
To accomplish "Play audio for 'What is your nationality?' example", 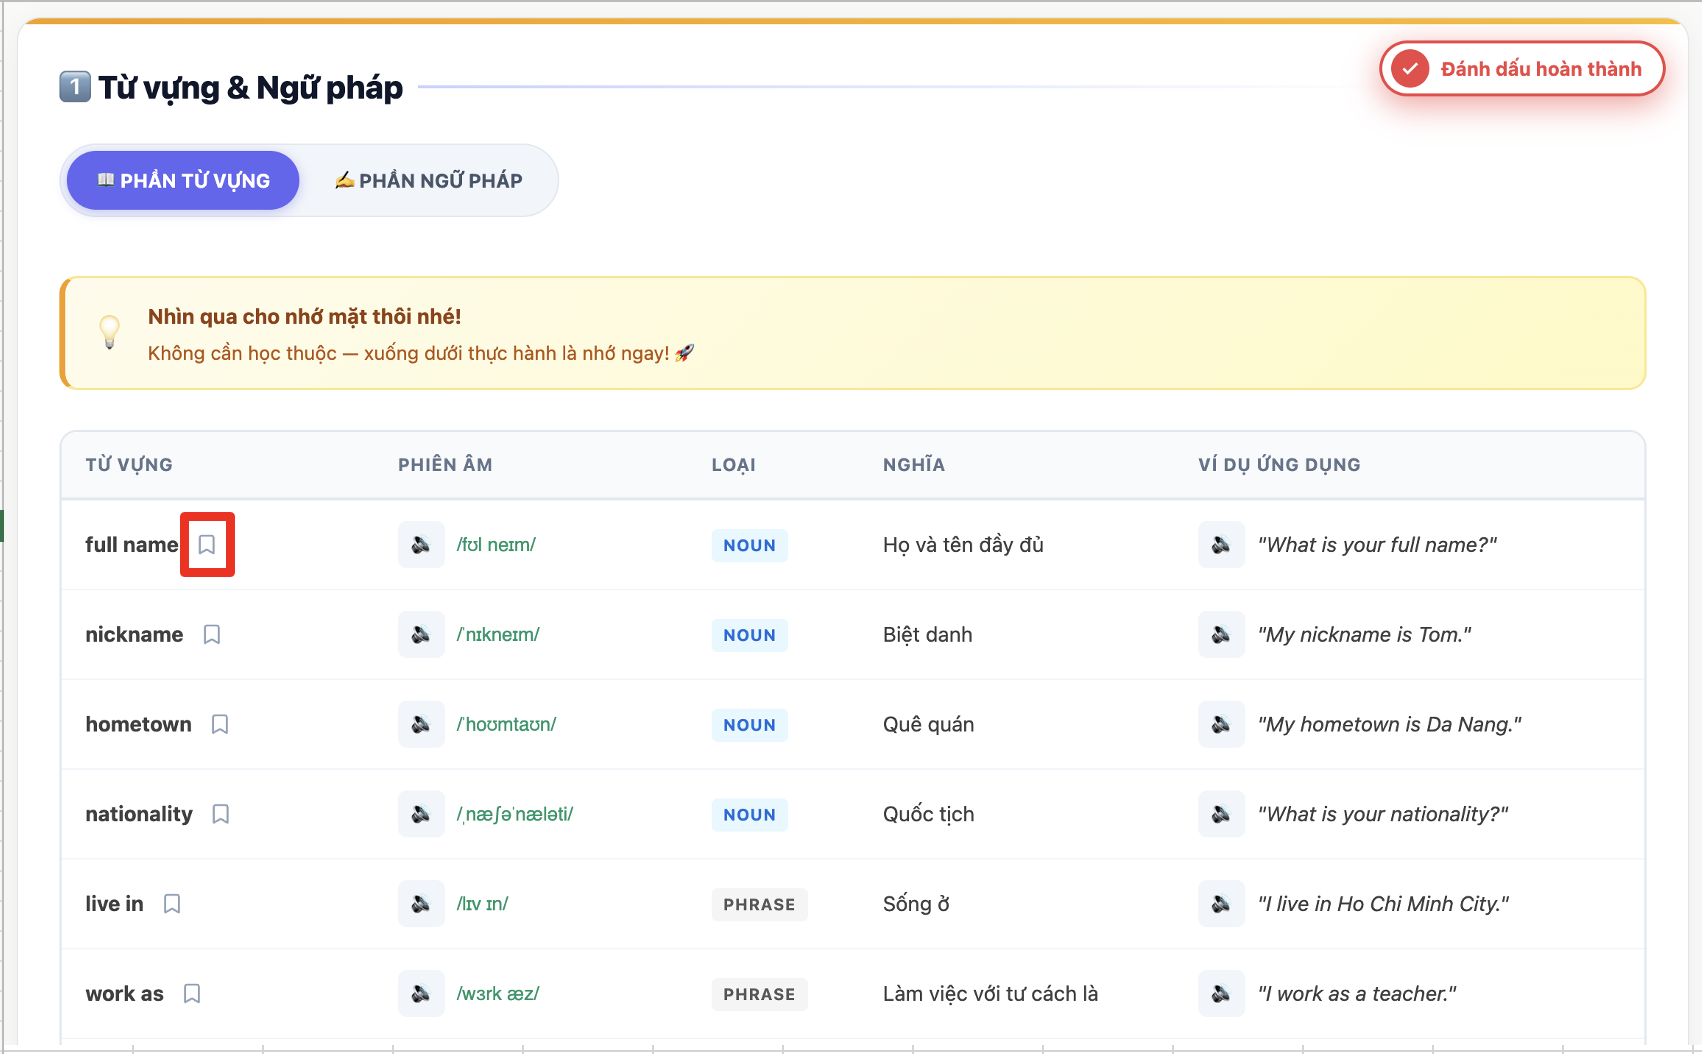I will 1221,814.
